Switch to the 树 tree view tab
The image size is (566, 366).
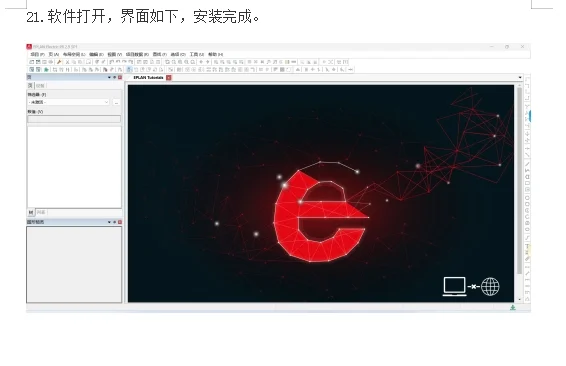31,213
